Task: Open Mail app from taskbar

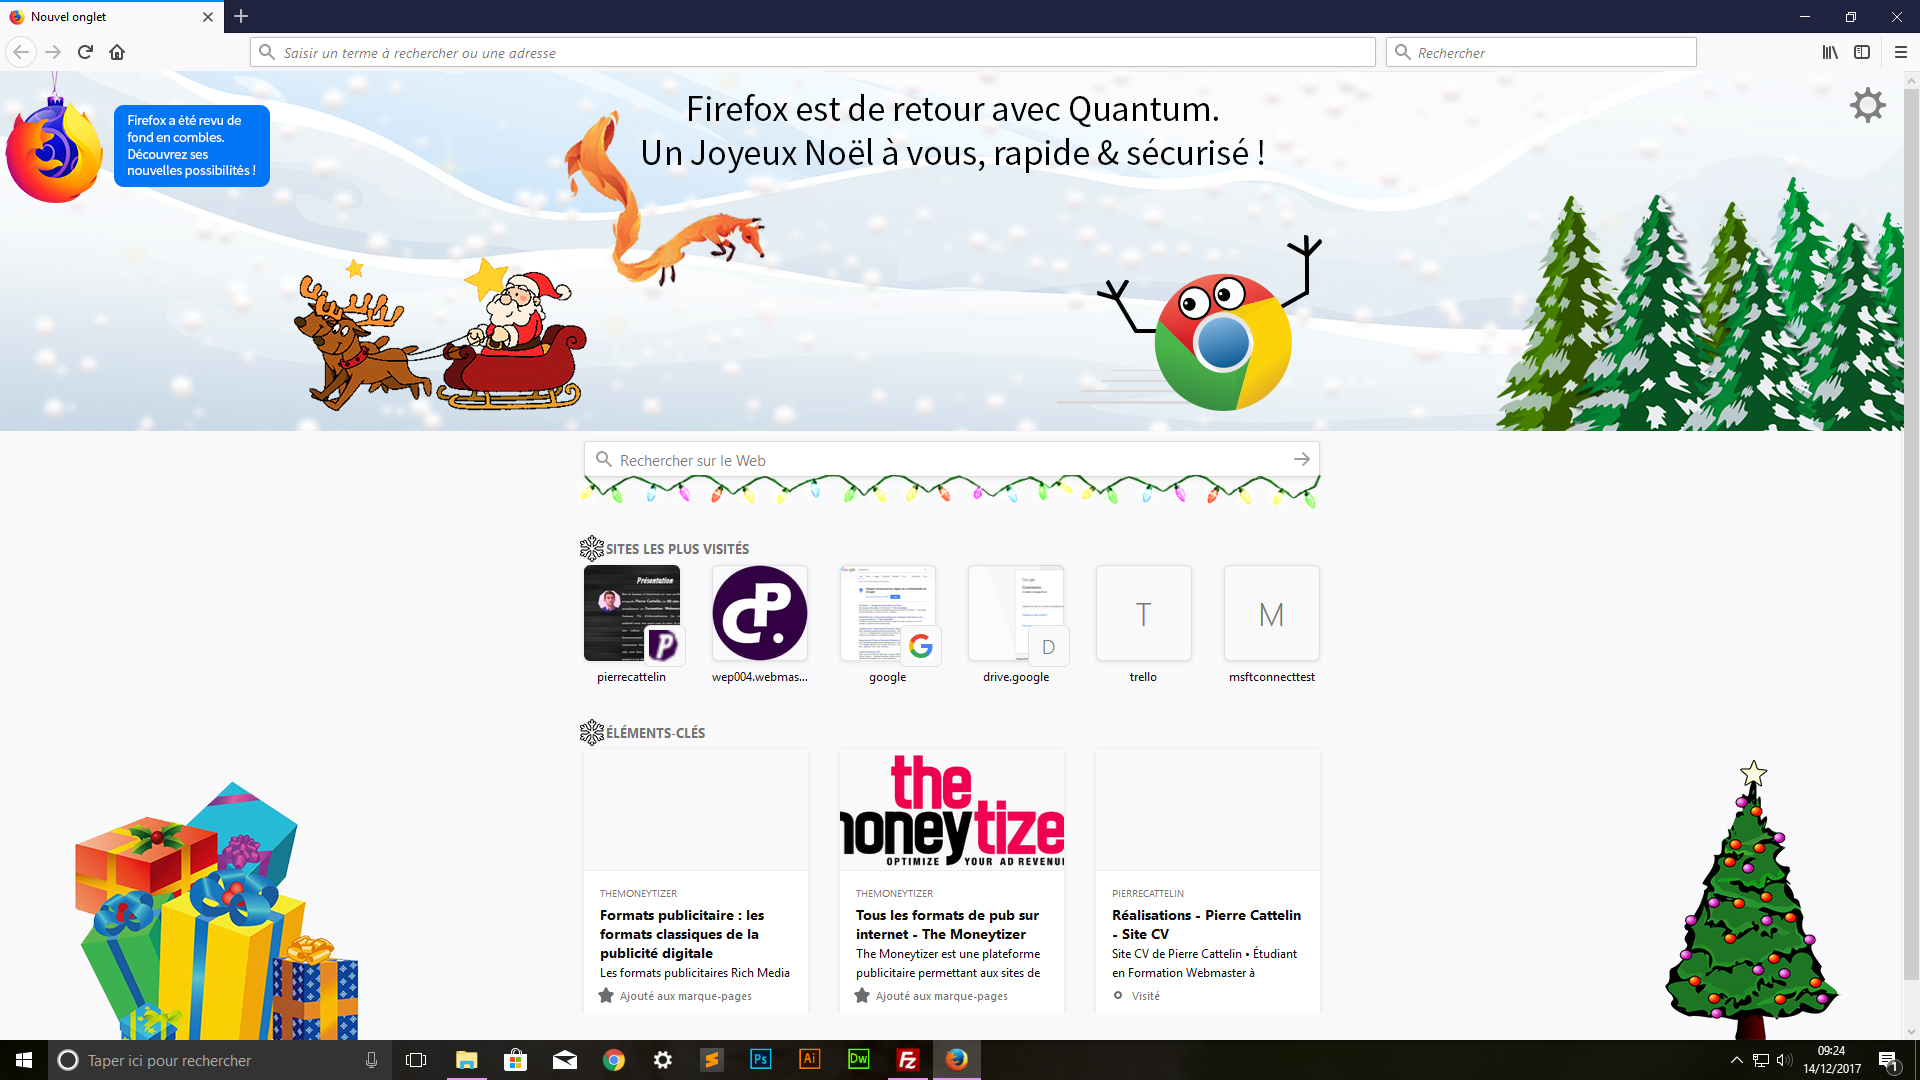Action: tap(565, 1060)
